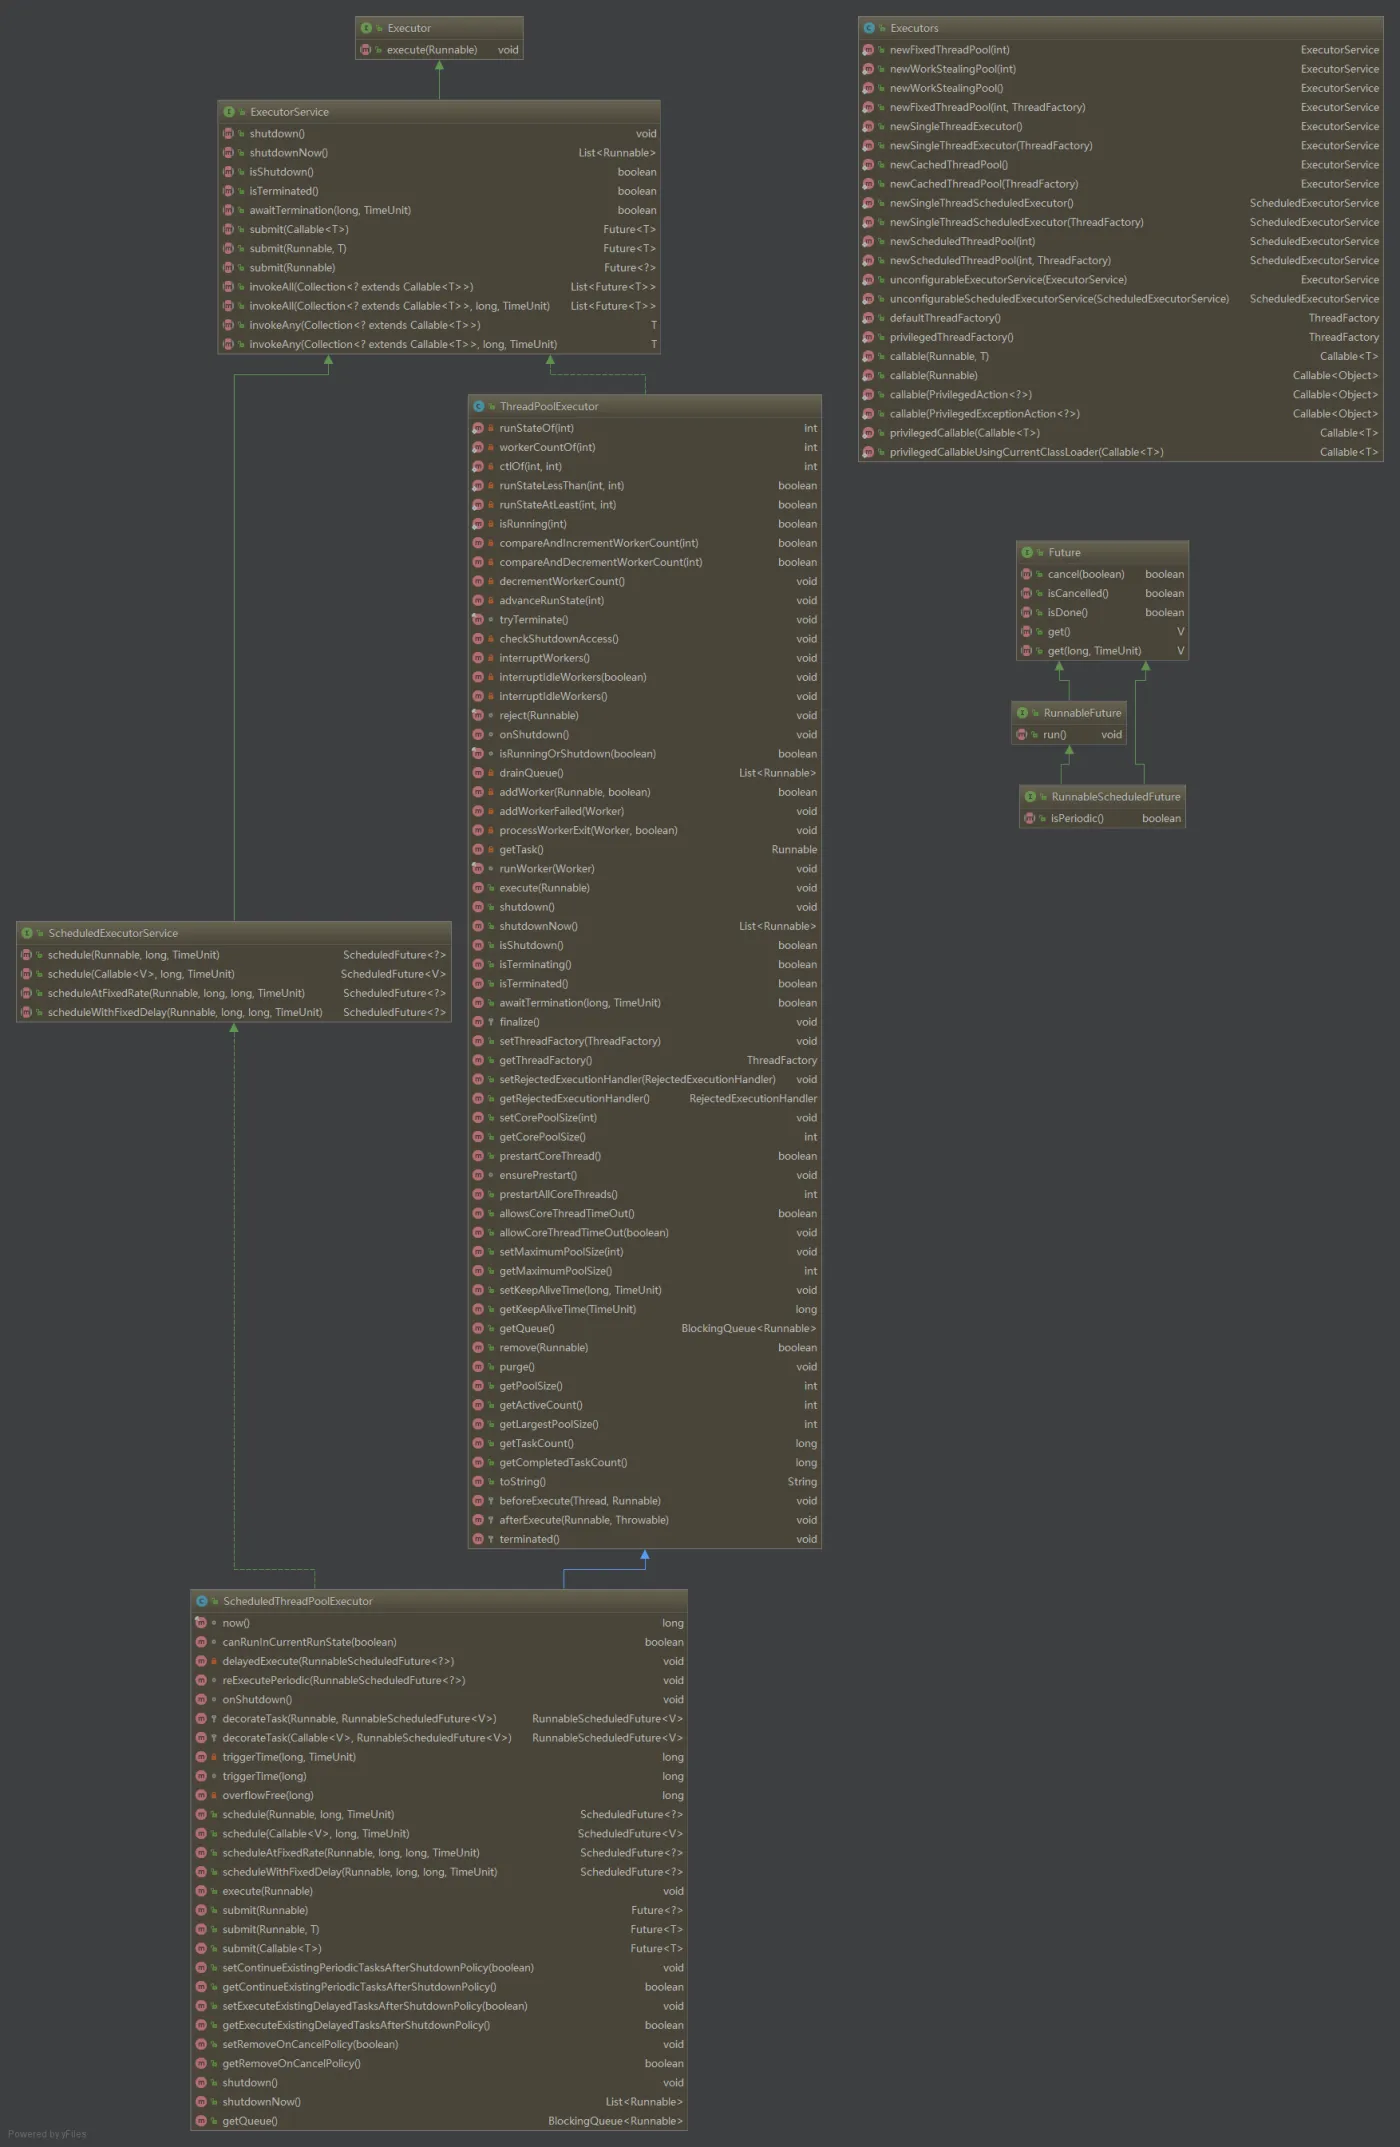Select the setKeepAliveTime(long, TimeUnit) row

644,1291
